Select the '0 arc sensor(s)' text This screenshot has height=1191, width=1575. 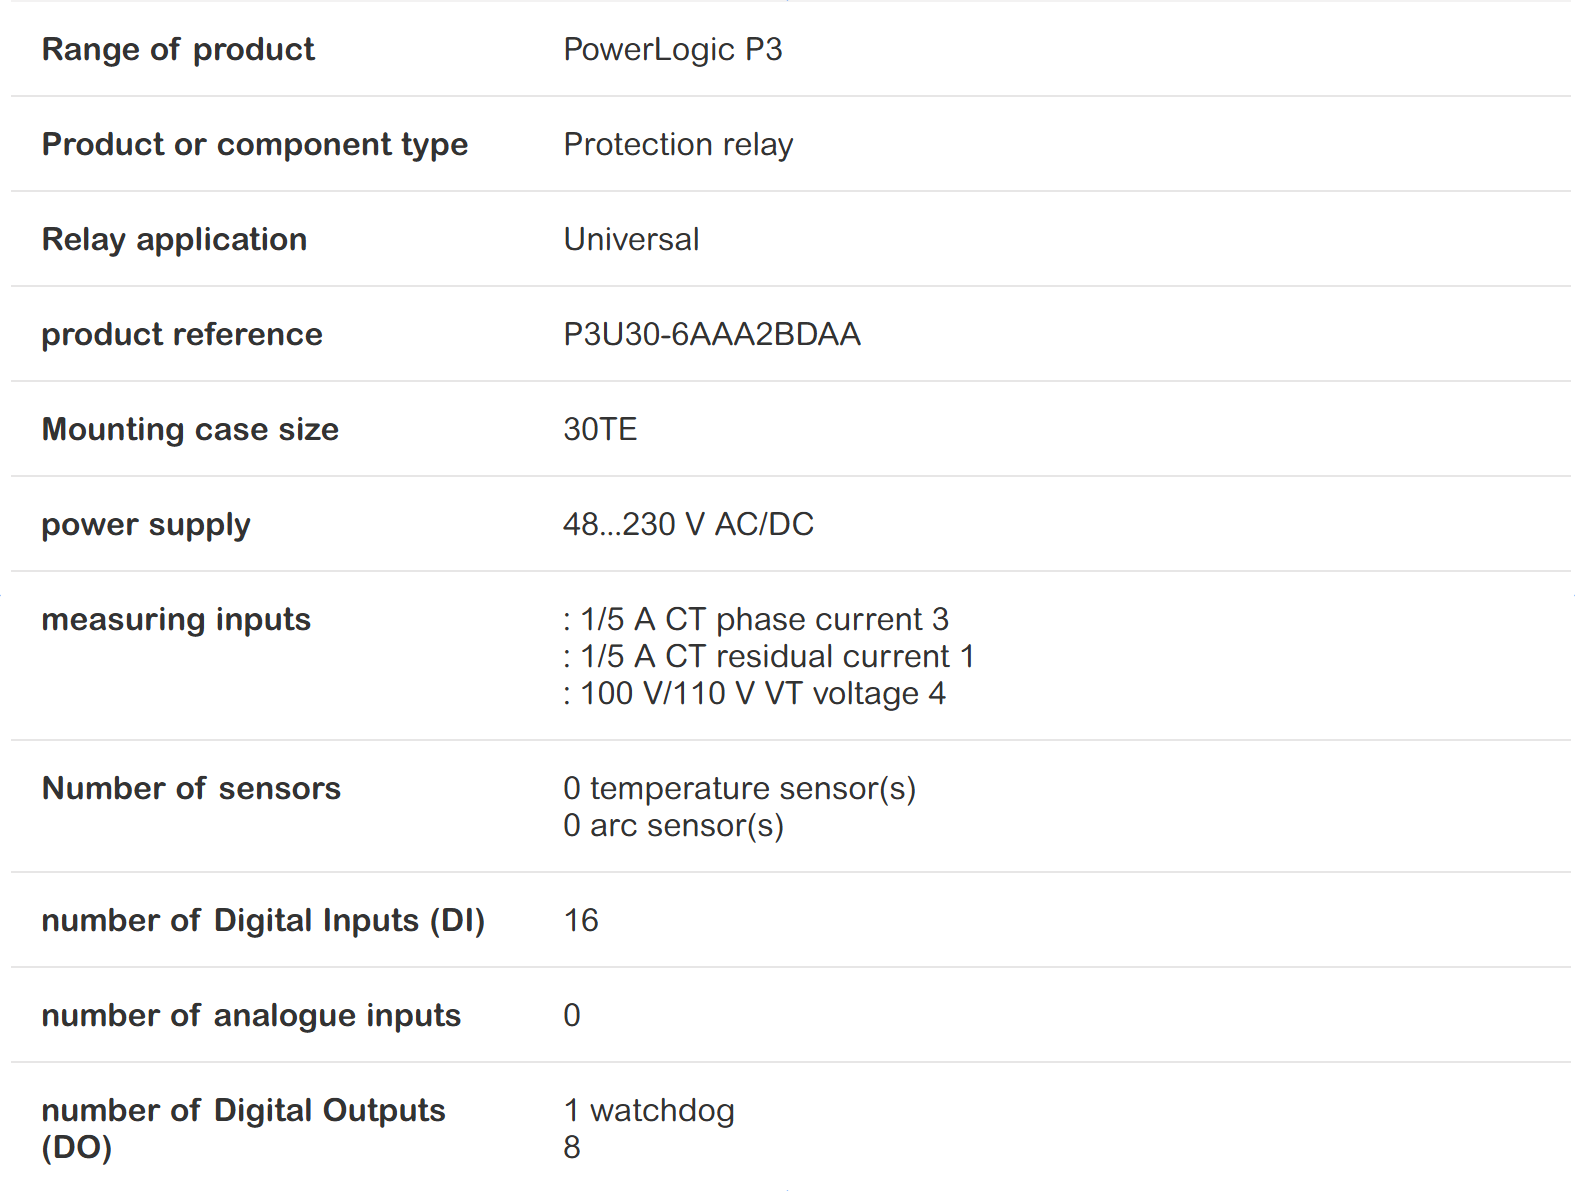673,825
